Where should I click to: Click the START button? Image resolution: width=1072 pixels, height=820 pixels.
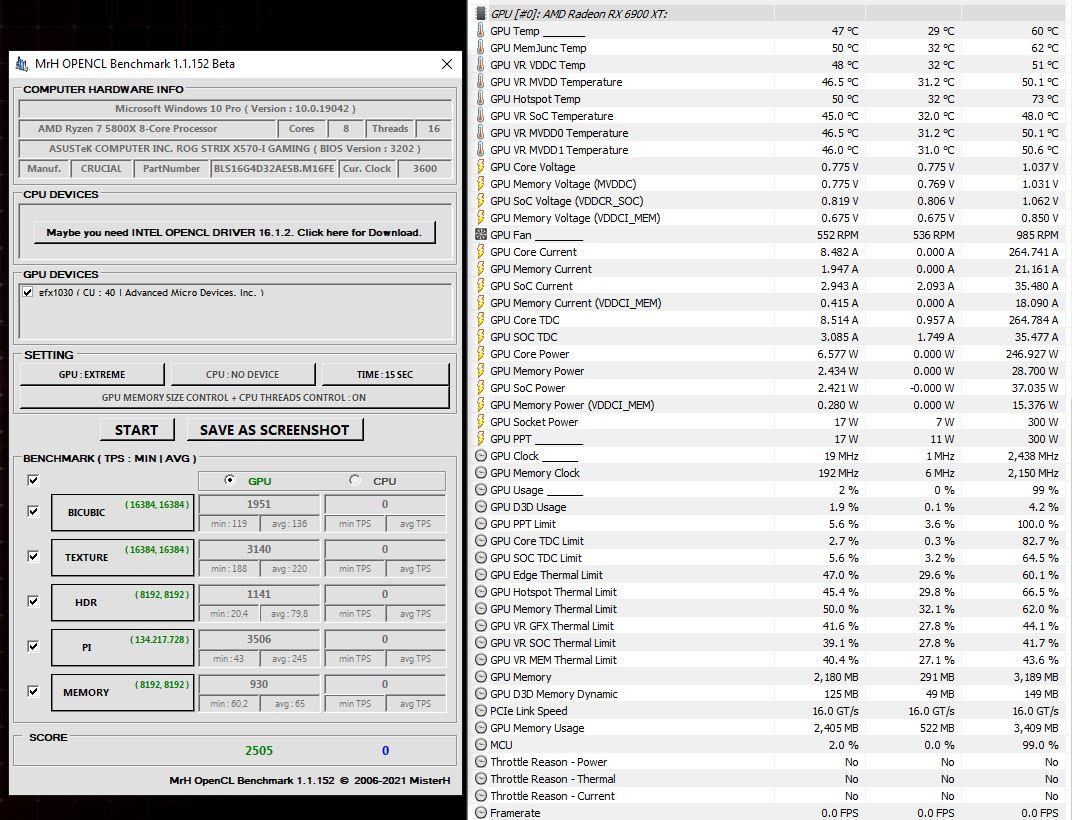click(136, 429)
